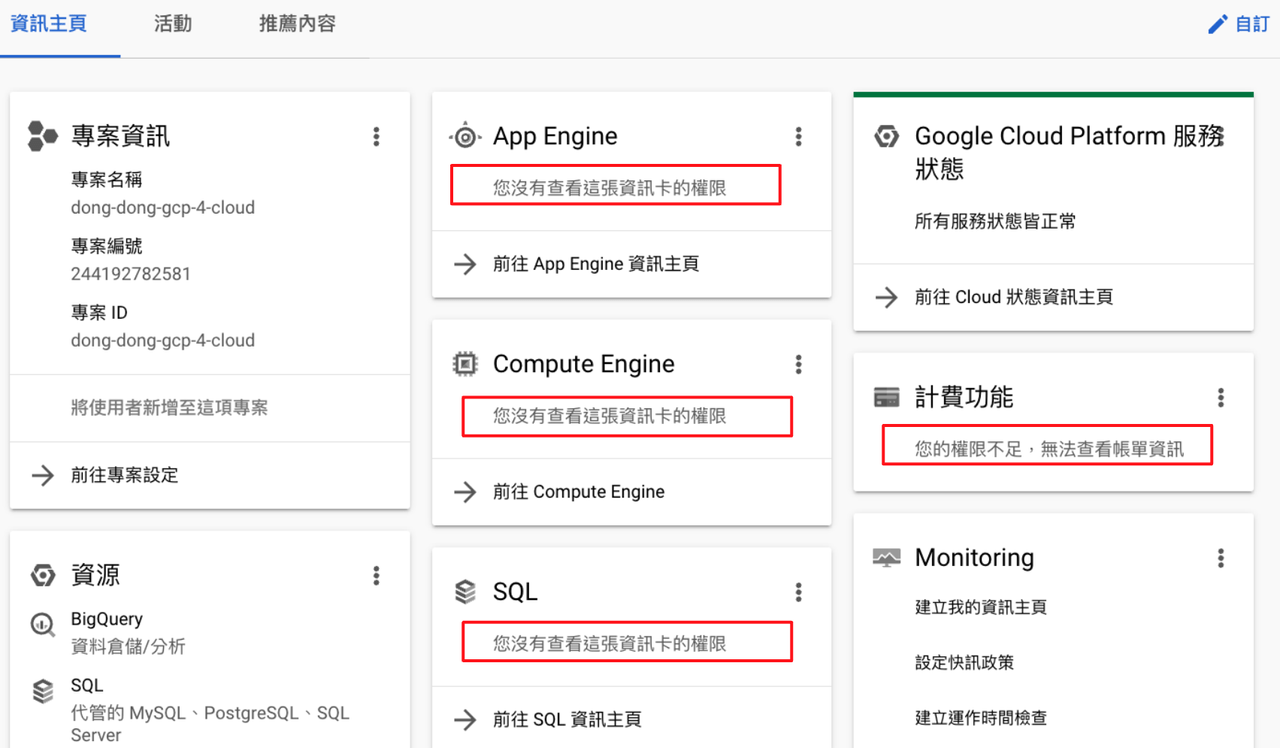Click the arrow beside 前往 Cloud 狀態資訊主頁

click(x=886, y=297)
